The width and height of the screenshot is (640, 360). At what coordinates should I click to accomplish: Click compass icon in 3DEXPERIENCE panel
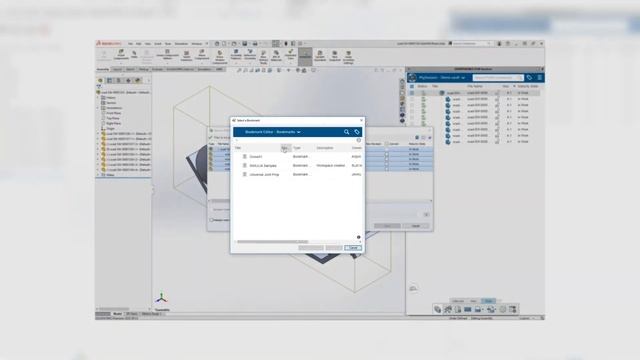(x=412, y=78)
